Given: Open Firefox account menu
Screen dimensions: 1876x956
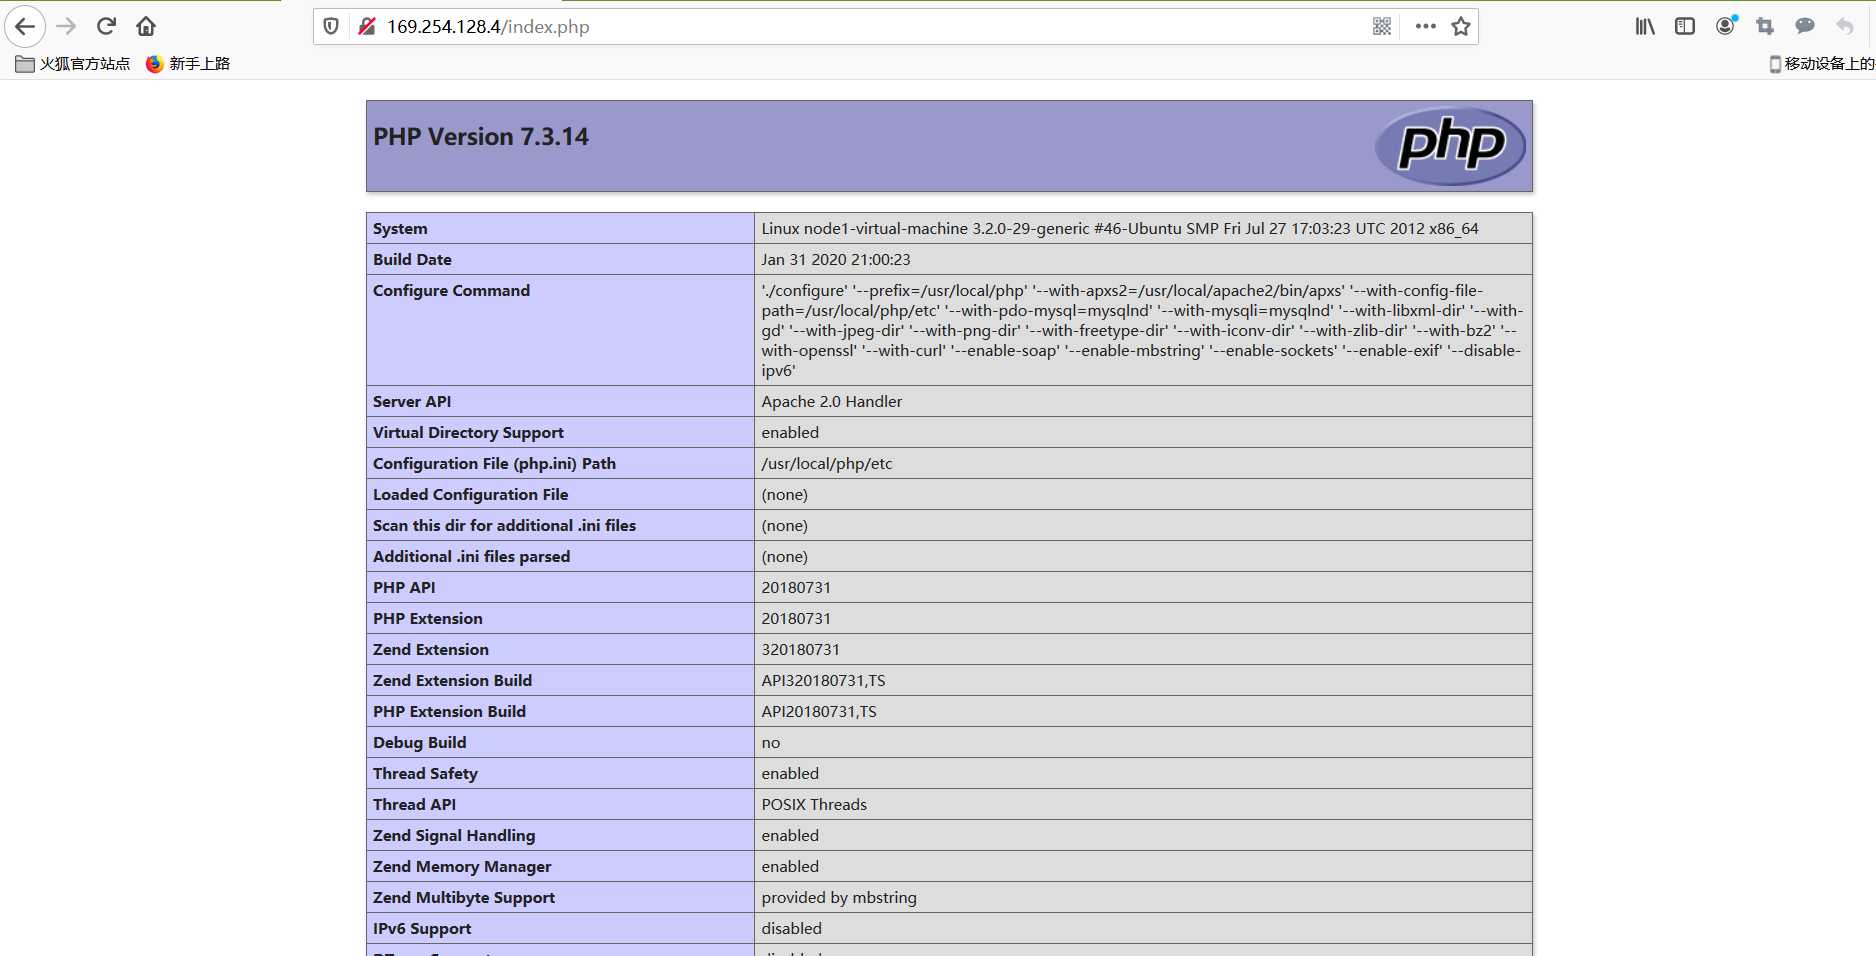Looking at the screenshot, I should point(1725,26).
